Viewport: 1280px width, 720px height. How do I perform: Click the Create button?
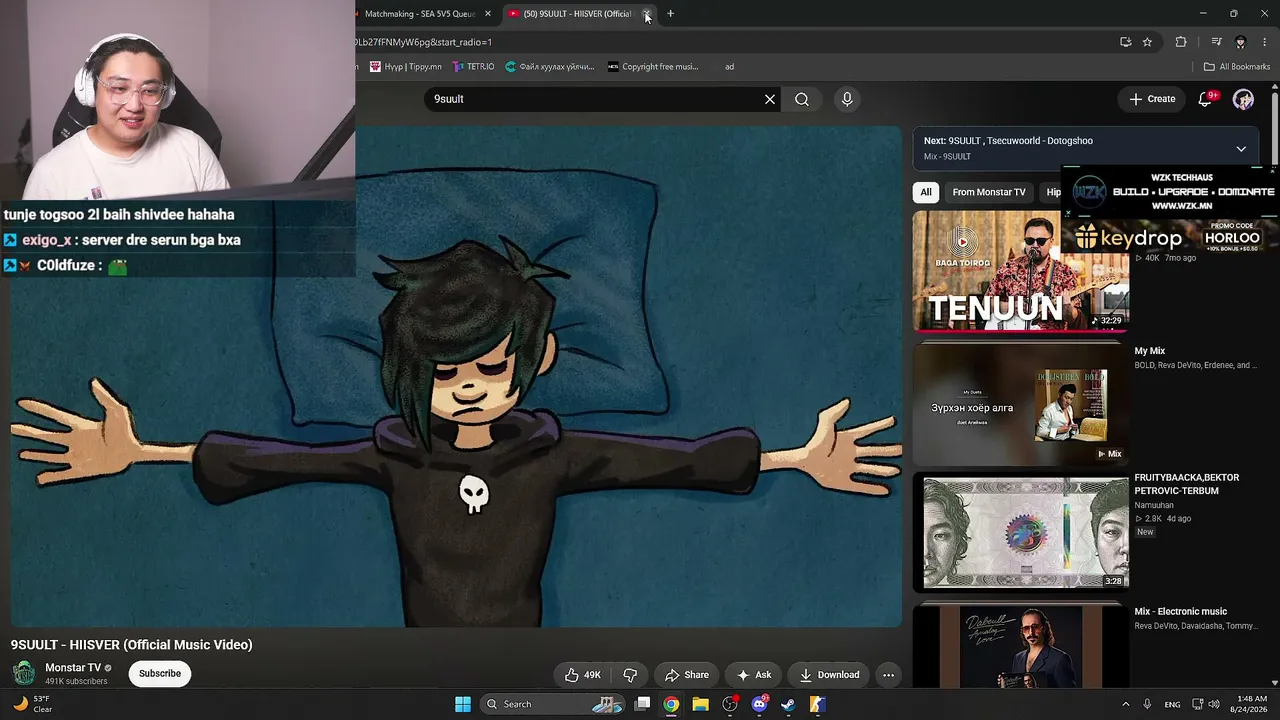[x=1152, y=99]
